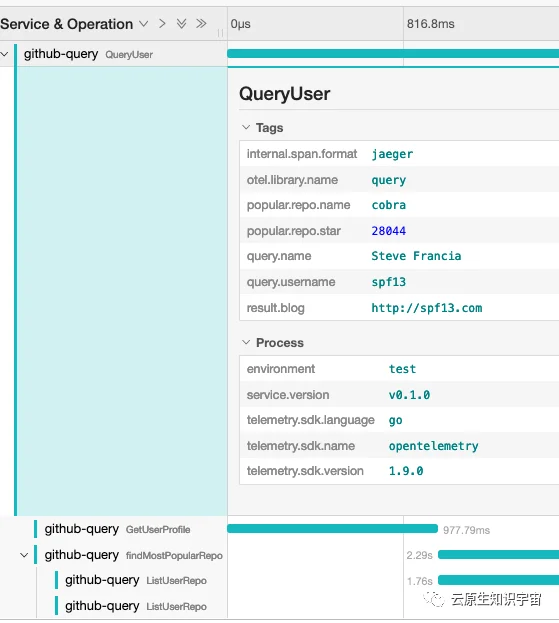Image resolution: width=559 pixels, height=623 pixels.
Task: Click the otel.library.name query tag row
Action: [399, 180]
